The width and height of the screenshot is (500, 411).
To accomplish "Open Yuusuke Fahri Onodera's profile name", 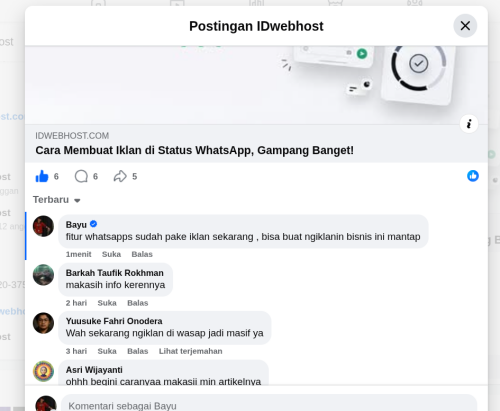I will pos(114,321).
